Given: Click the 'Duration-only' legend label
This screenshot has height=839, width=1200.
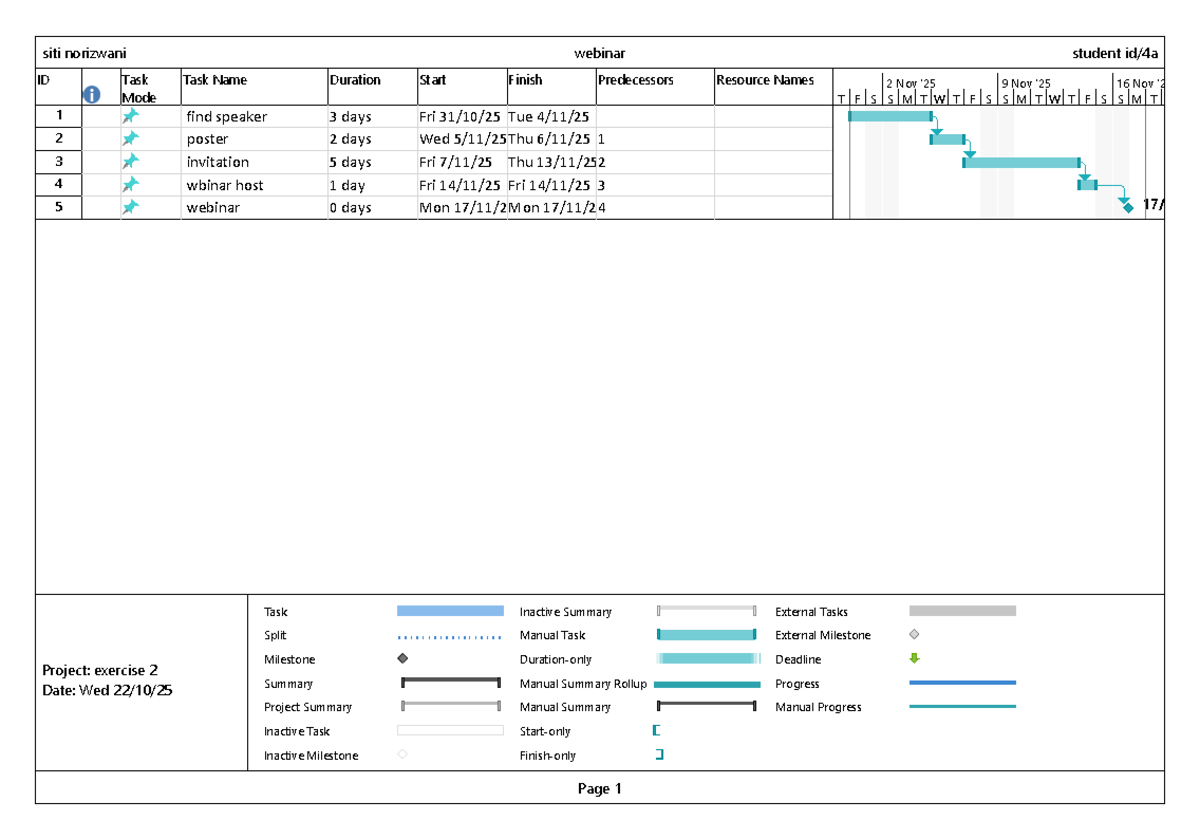Looking at the screenshot, I should (x=556, y=660).
